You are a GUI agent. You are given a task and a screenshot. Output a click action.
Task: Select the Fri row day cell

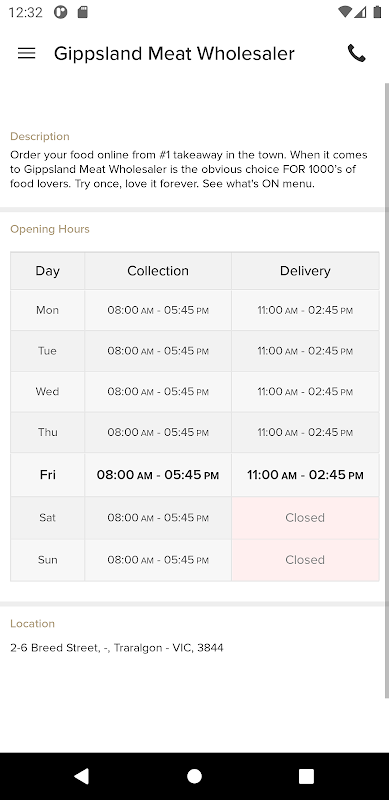[47, 475]
